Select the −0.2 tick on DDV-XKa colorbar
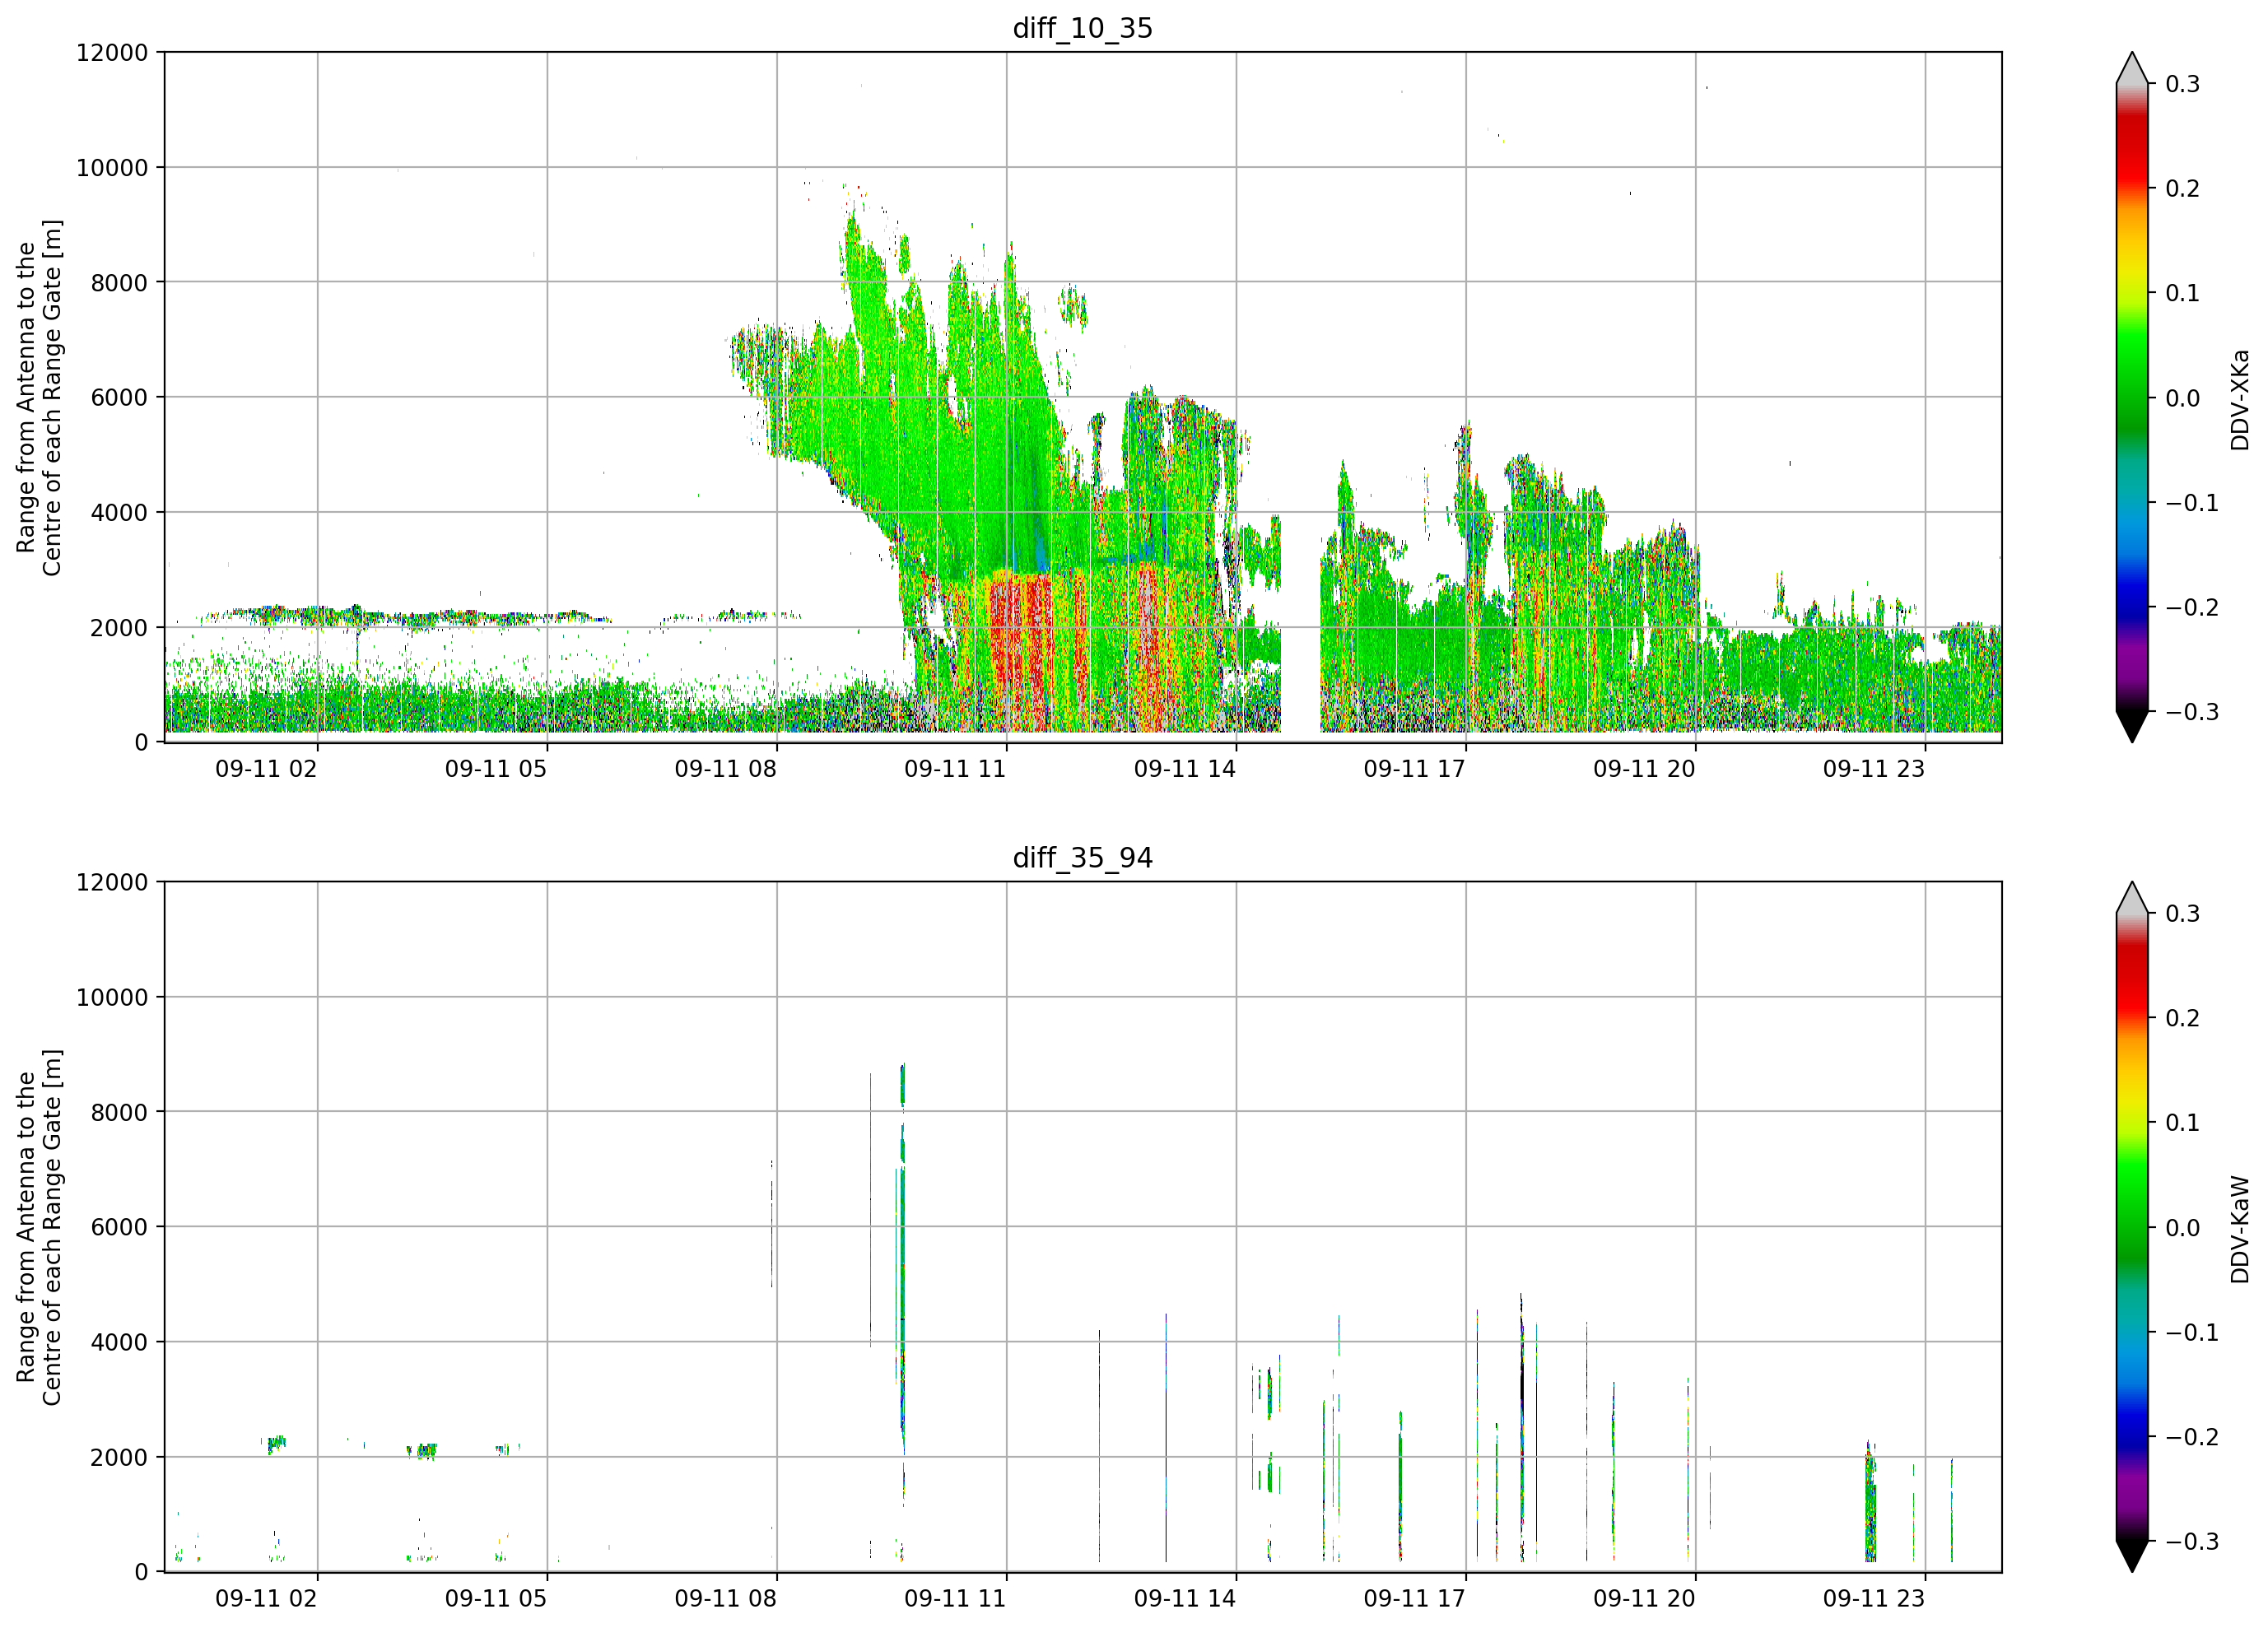The width and height of the screenshot is (2268, 1628). point(2192,607)
